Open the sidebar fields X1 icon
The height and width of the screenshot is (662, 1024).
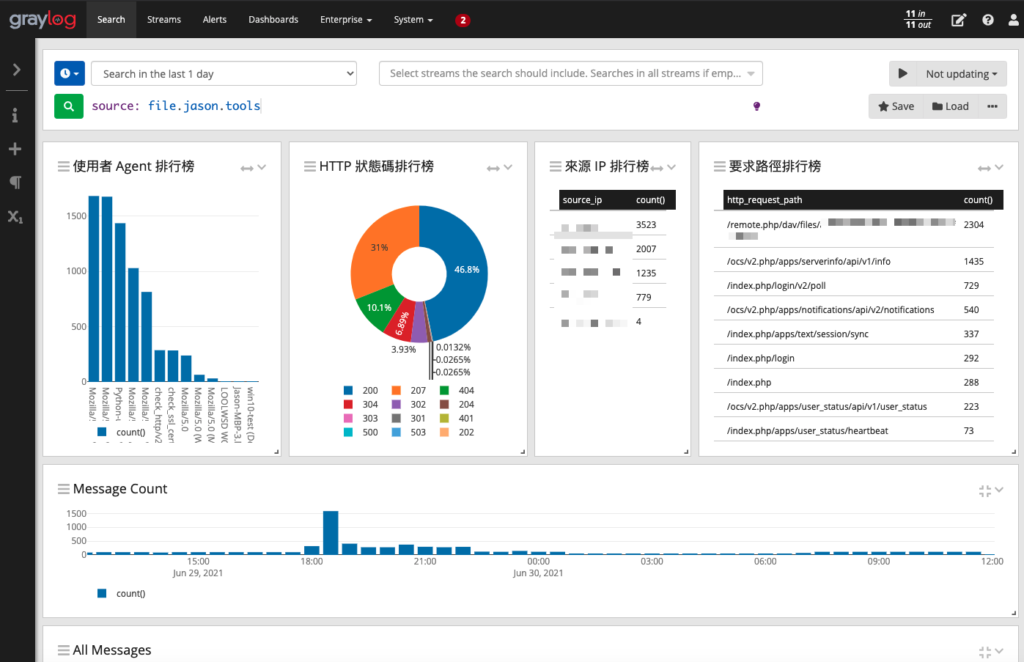point(15,217)
